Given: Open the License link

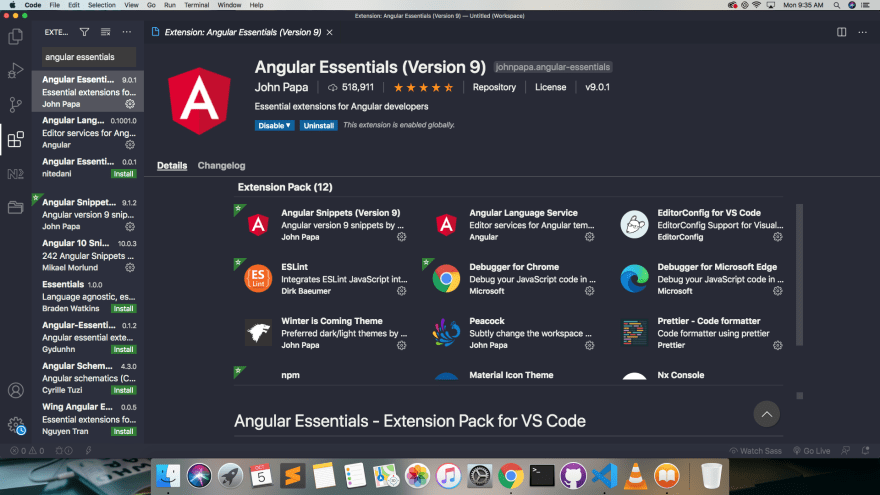Looking at the screenshot, I should point(550,87).
